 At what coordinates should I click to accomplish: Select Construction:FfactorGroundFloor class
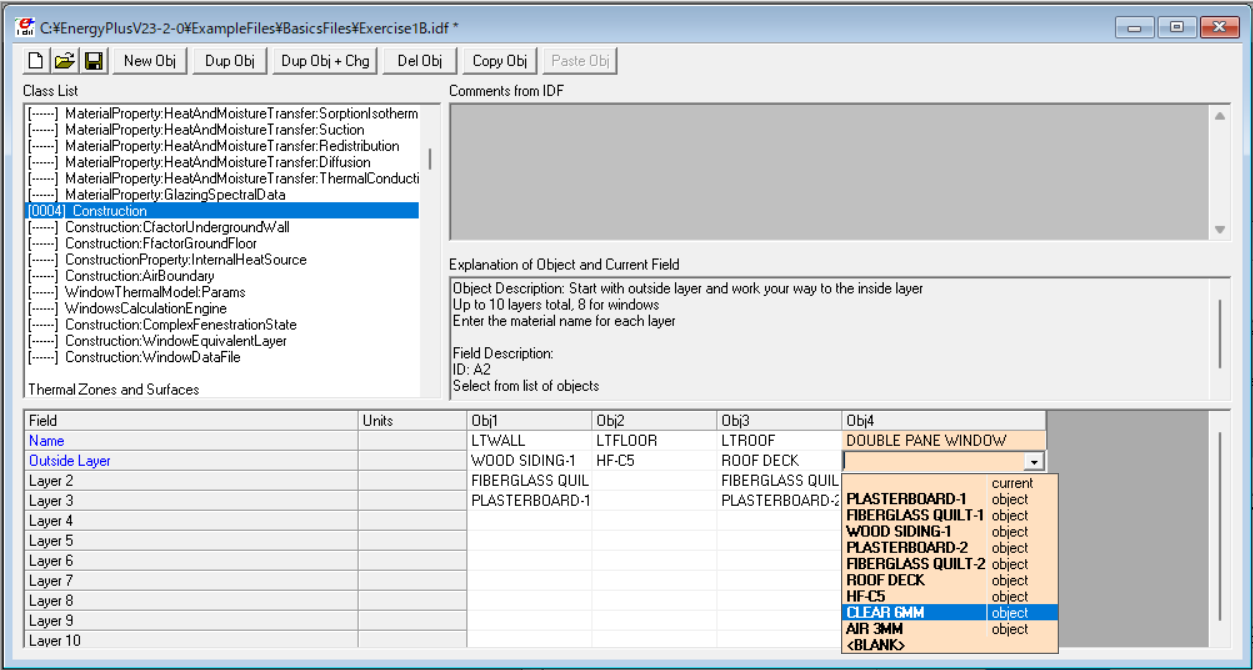(222, 243)
